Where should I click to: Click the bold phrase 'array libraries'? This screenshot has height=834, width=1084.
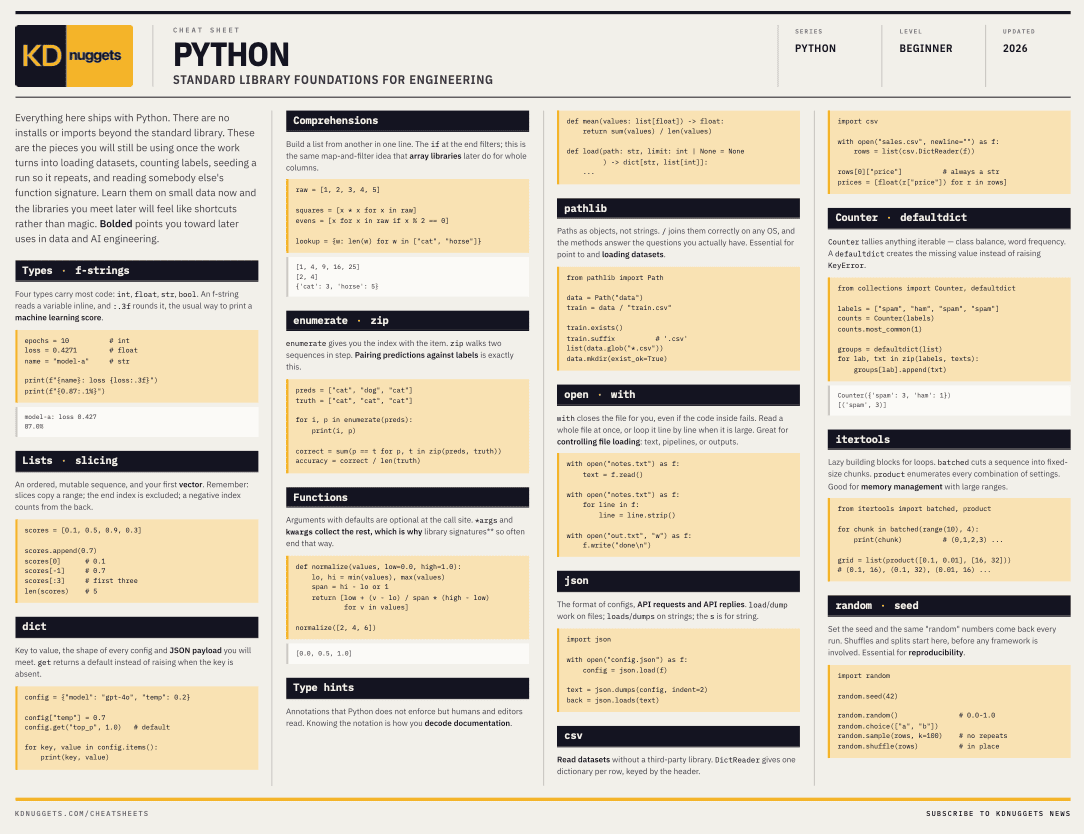coord(436,156)
